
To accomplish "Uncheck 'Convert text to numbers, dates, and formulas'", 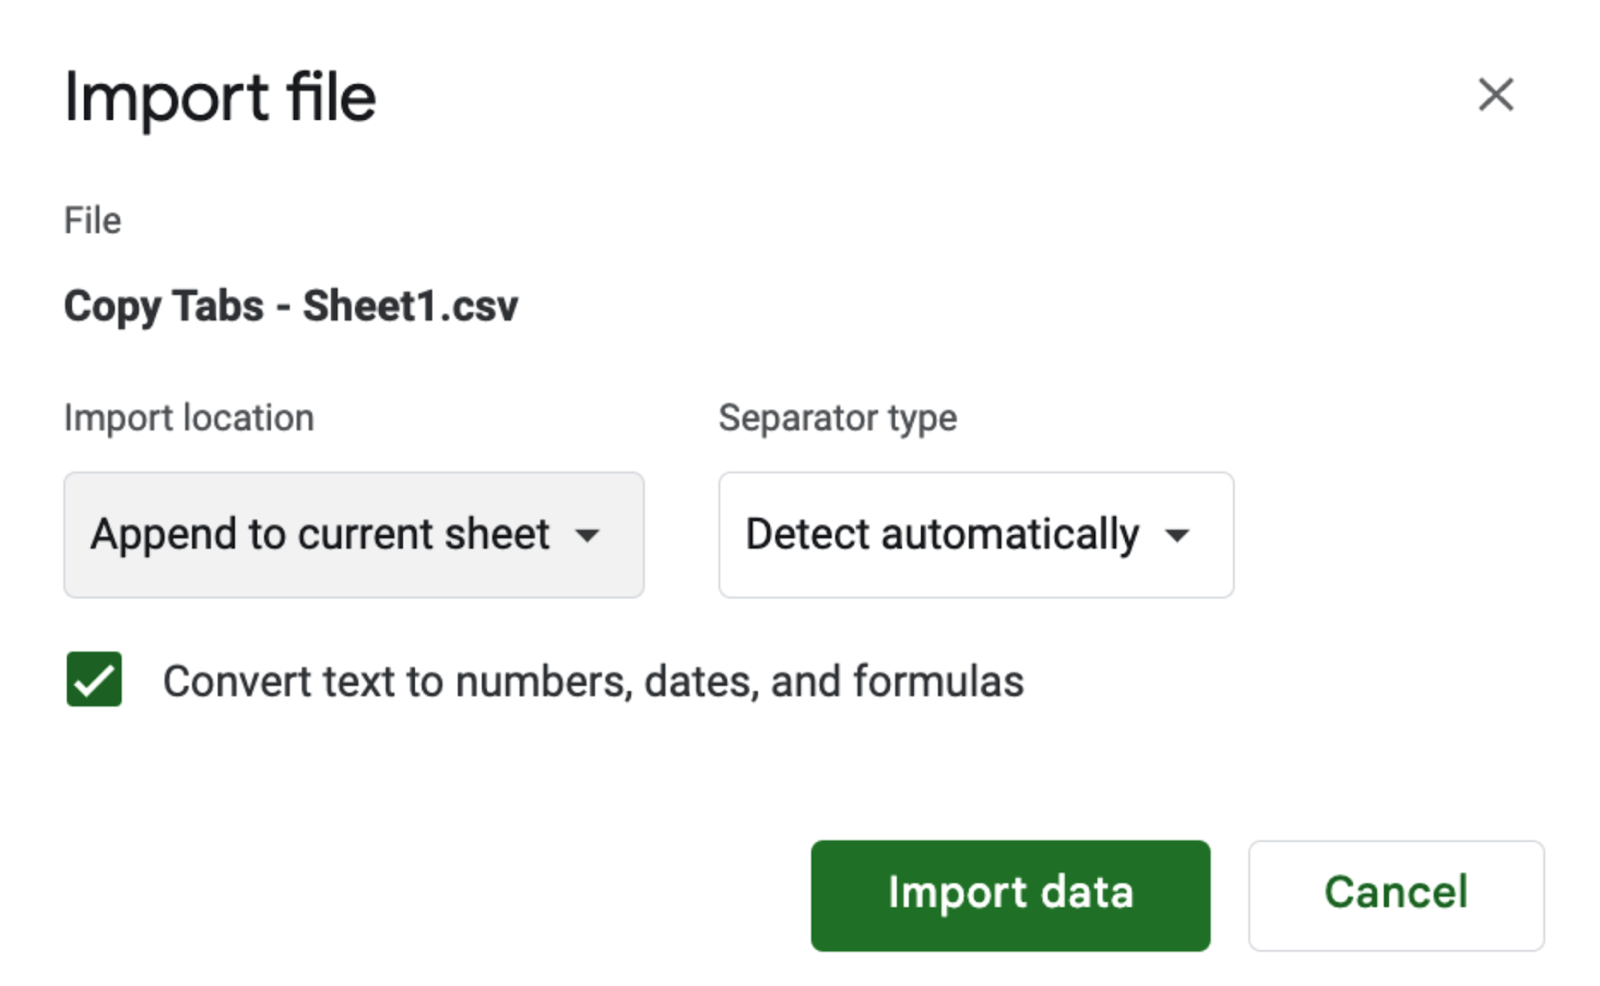I will (93, 681).
